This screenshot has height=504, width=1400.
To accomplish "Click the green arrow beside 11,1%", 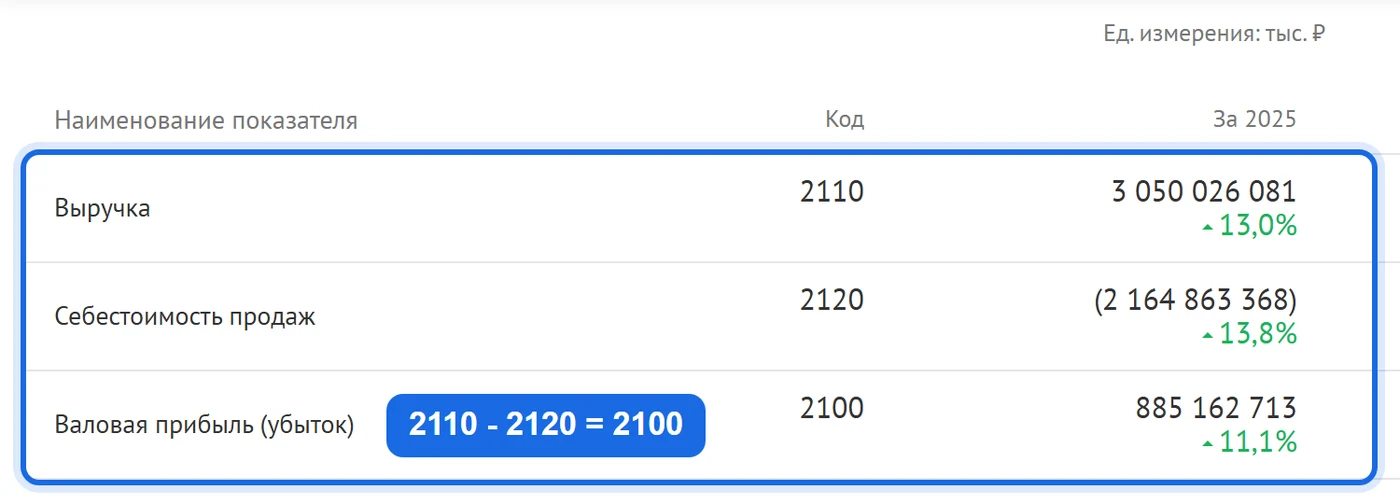I will pyautogui.click(x=1208, y=444).
